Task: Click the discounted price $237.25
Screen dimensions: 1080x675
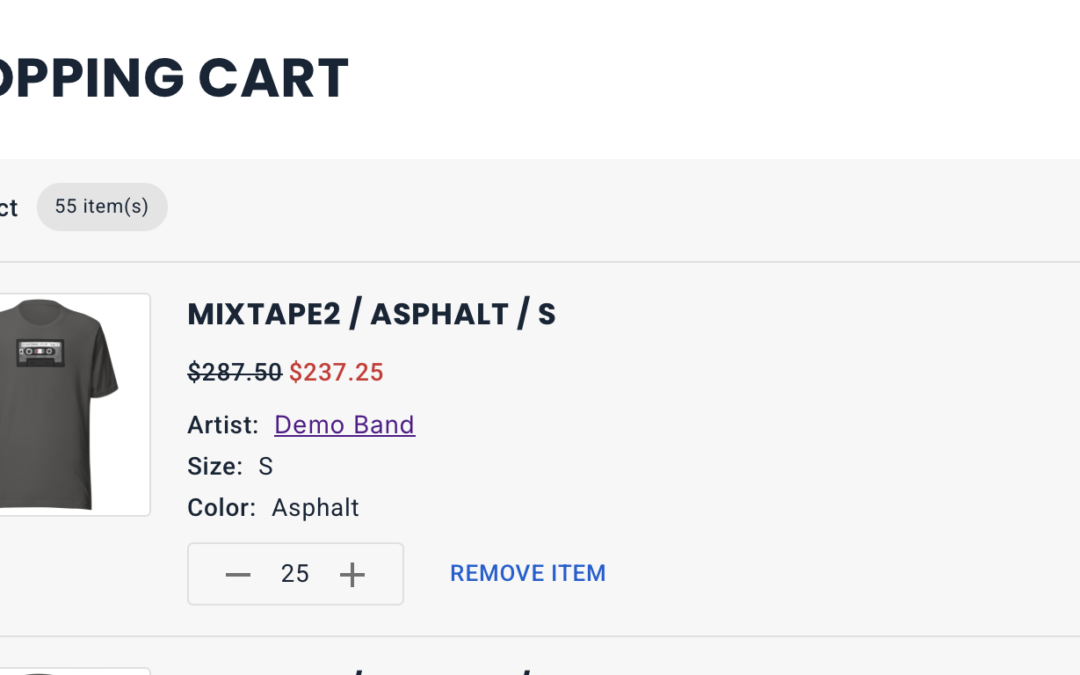Action: [x=336, y=373]
